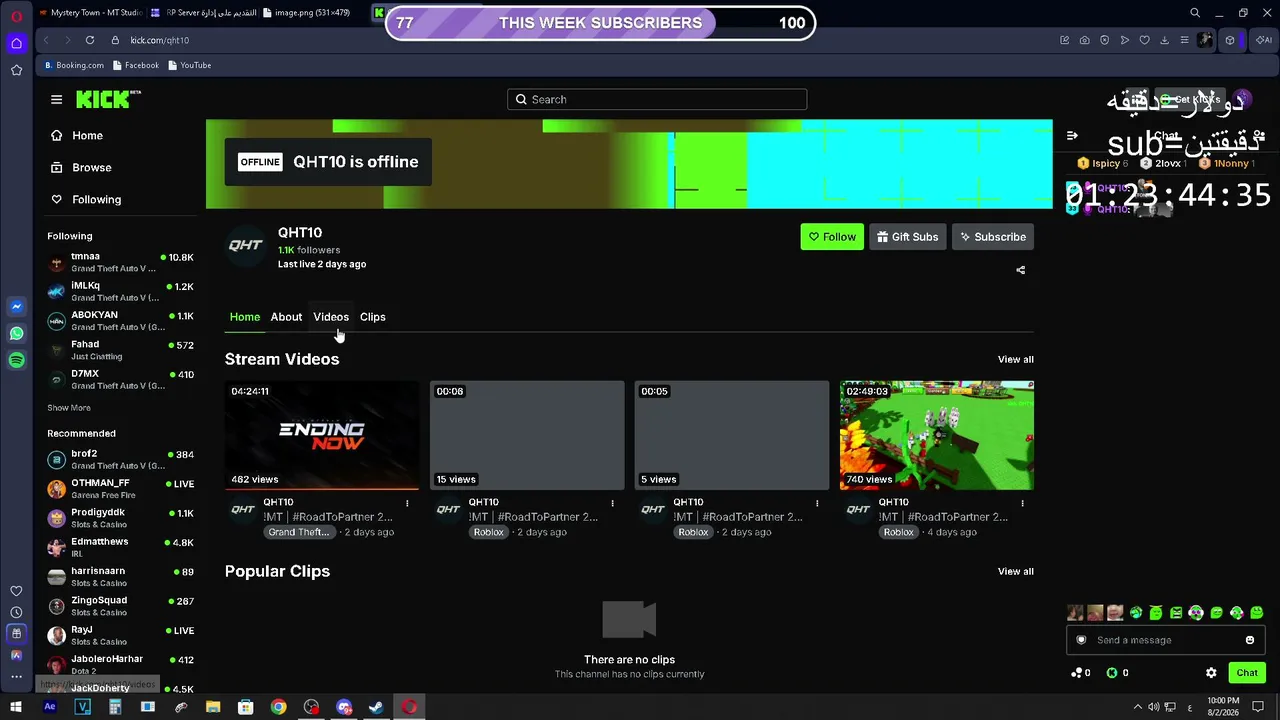
Task: Select the channel Home tab
Action: pos(245,317)
